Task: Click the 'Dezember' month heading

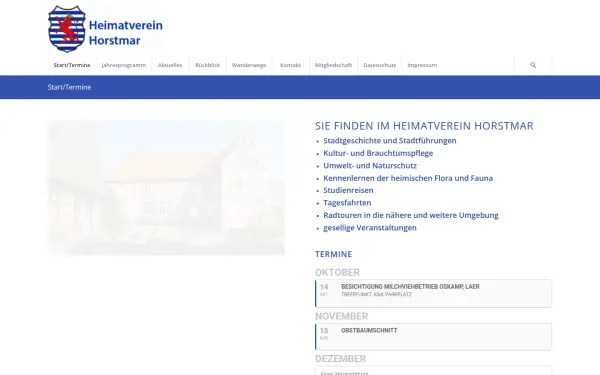Action: tap(340, 359)
